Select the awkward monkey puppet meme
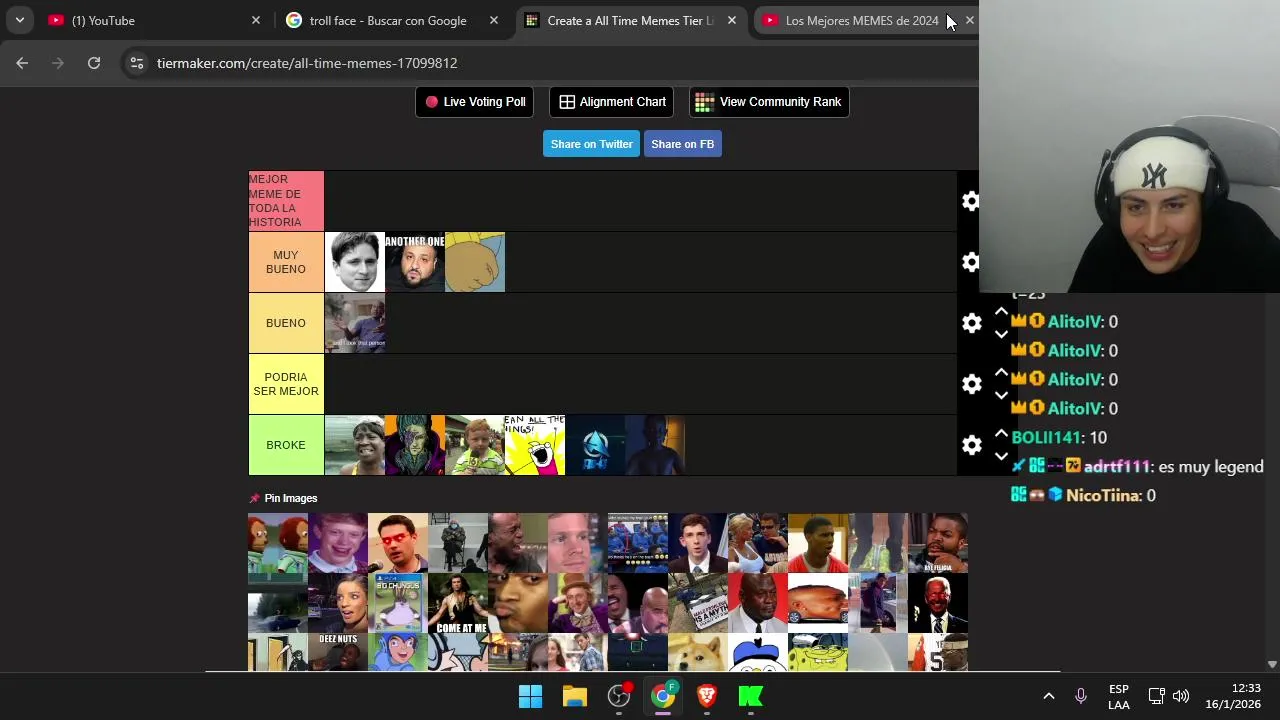The image size is (1280, 720). click(x=278, y=543)
